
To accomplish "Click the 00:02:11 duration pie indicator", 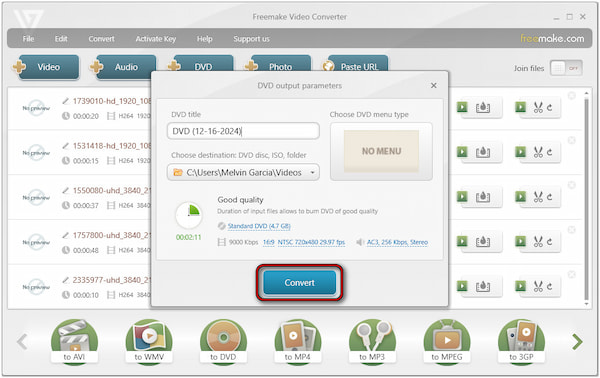I will 189,216.
